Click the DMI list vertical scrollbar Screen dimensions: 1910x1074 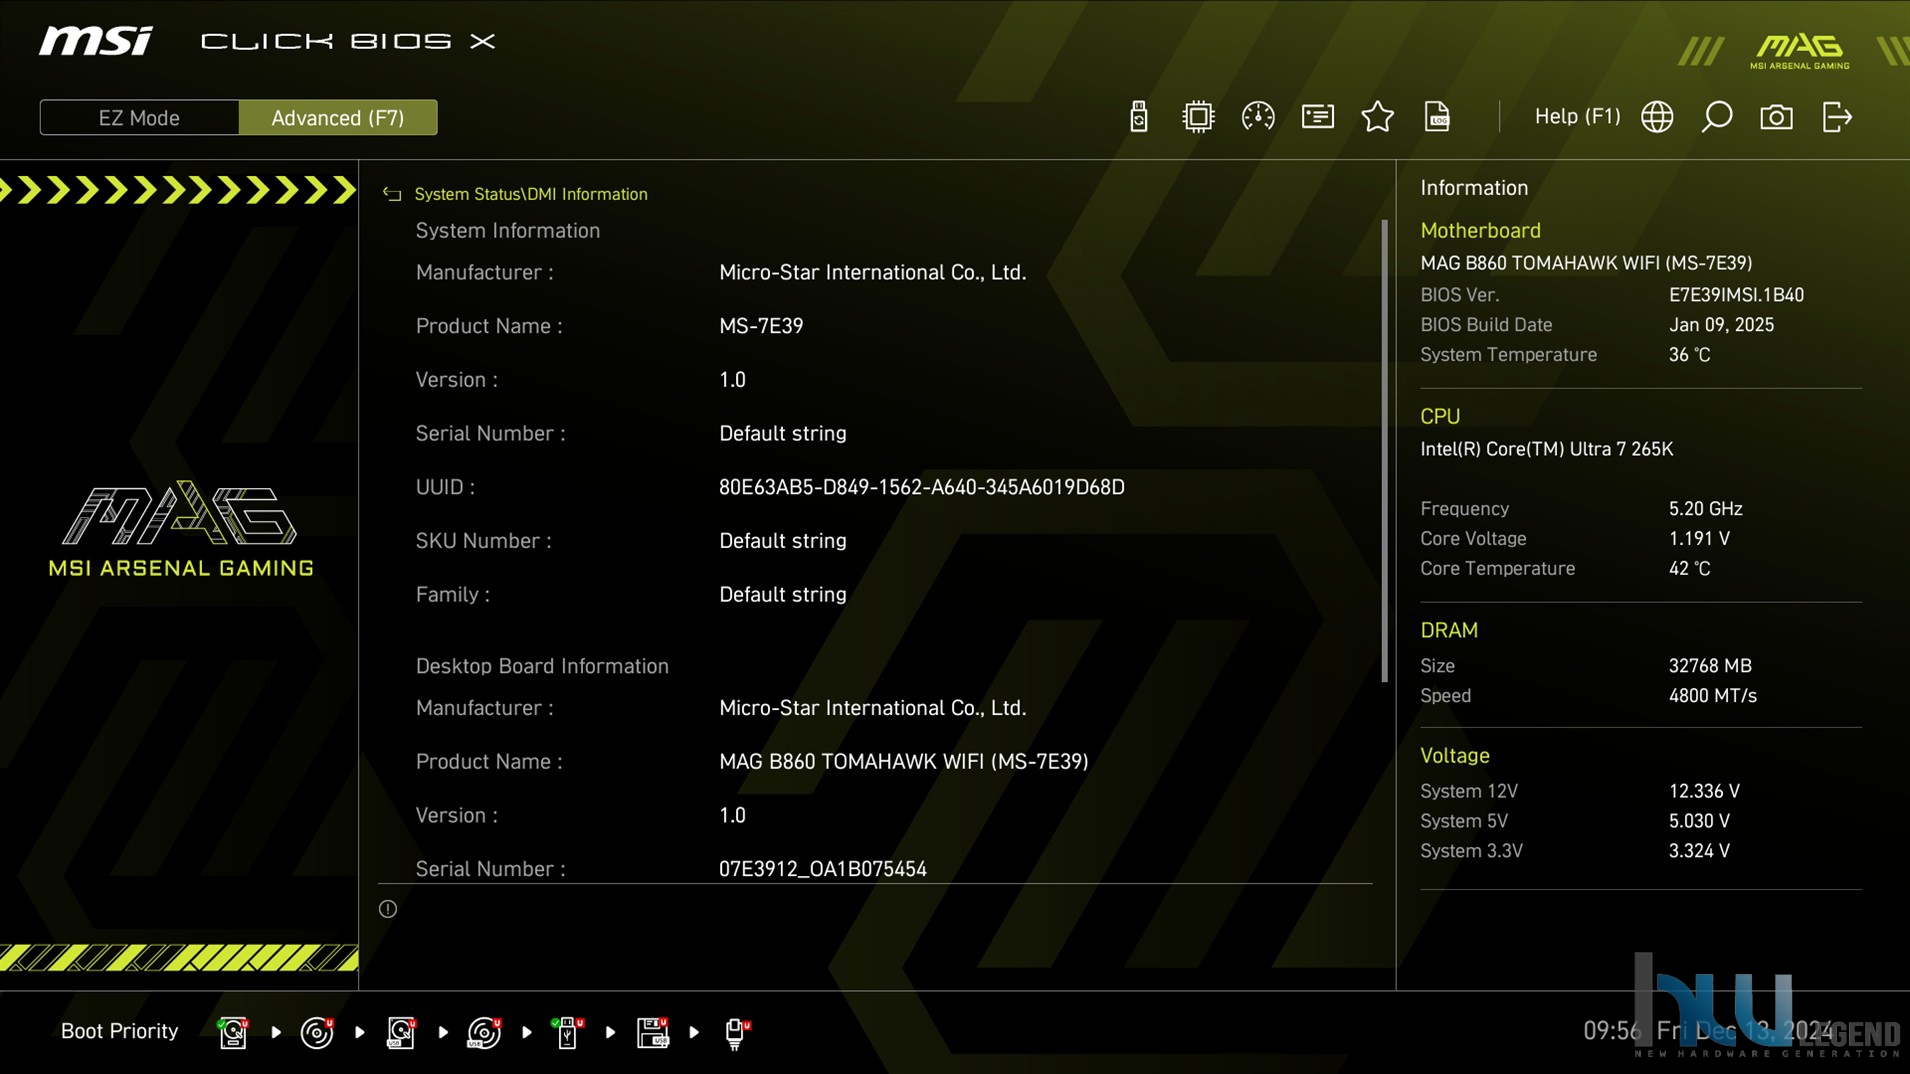point(1385,450)
